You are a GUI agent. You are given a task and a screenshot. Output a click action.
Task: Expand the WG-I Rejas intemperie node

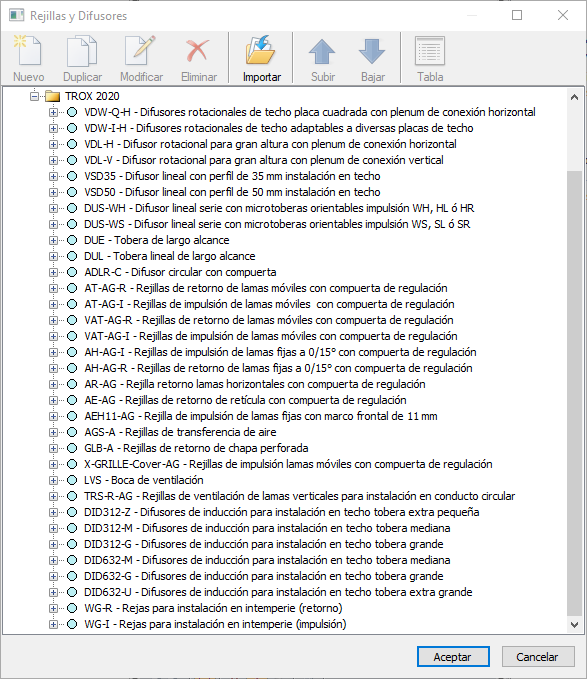(x=53, y=624)
